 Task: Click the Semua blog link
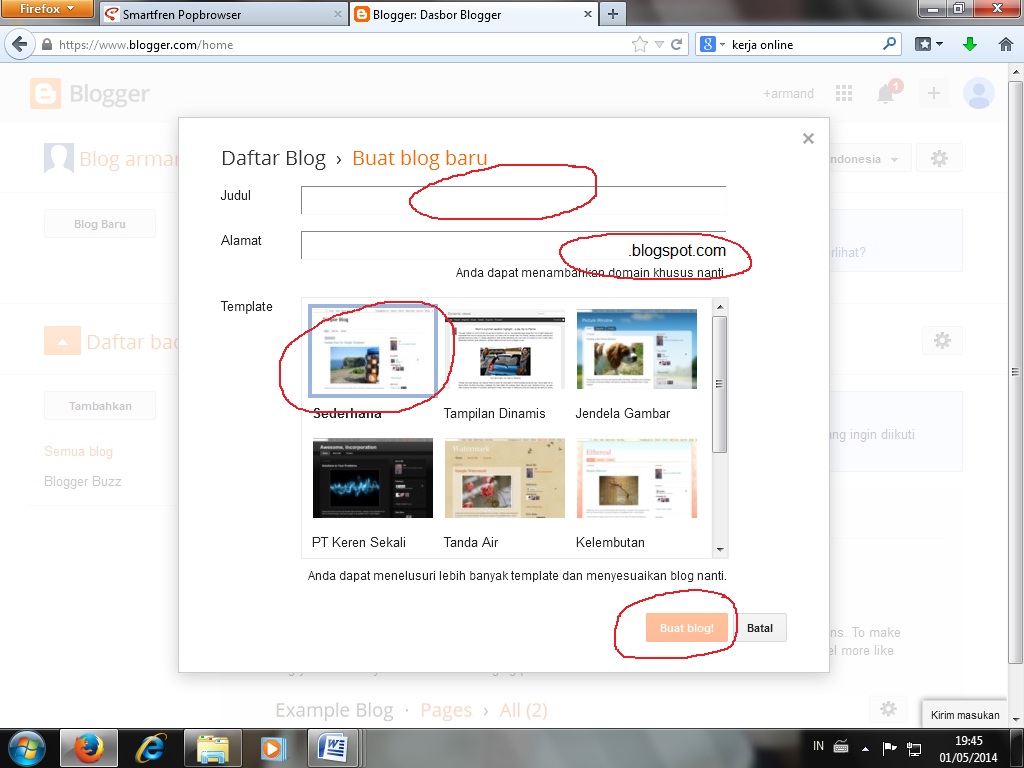coord(78,451)
